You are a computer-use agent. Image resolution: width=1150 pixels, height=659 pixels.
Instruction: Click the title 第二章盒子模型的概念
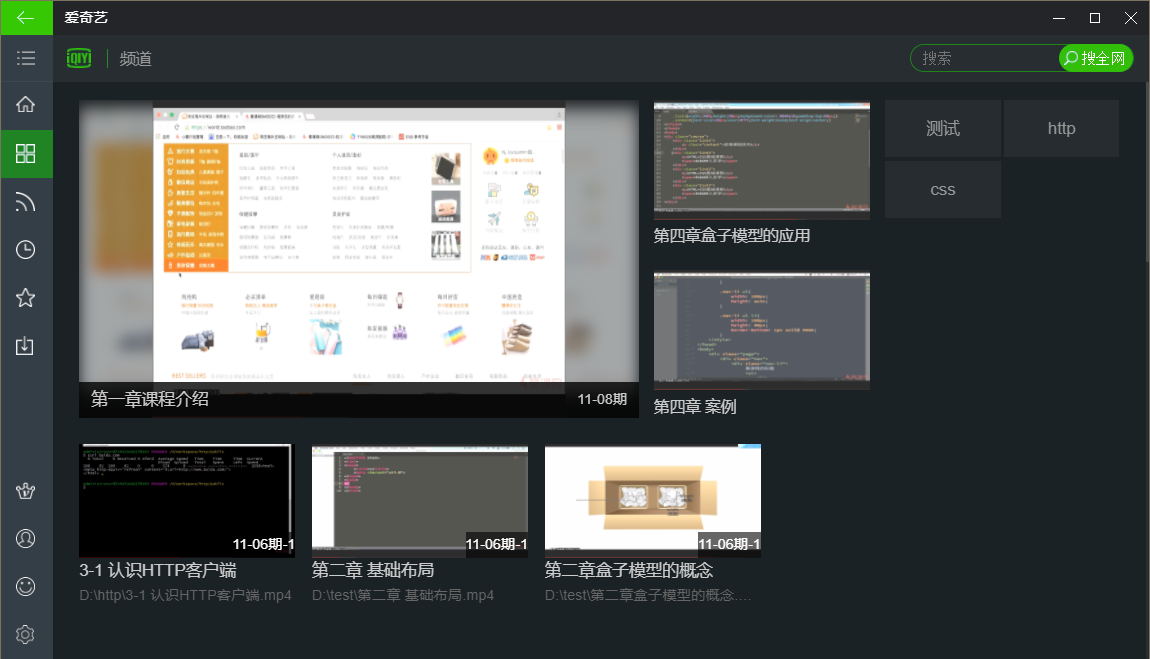point(629,570)
